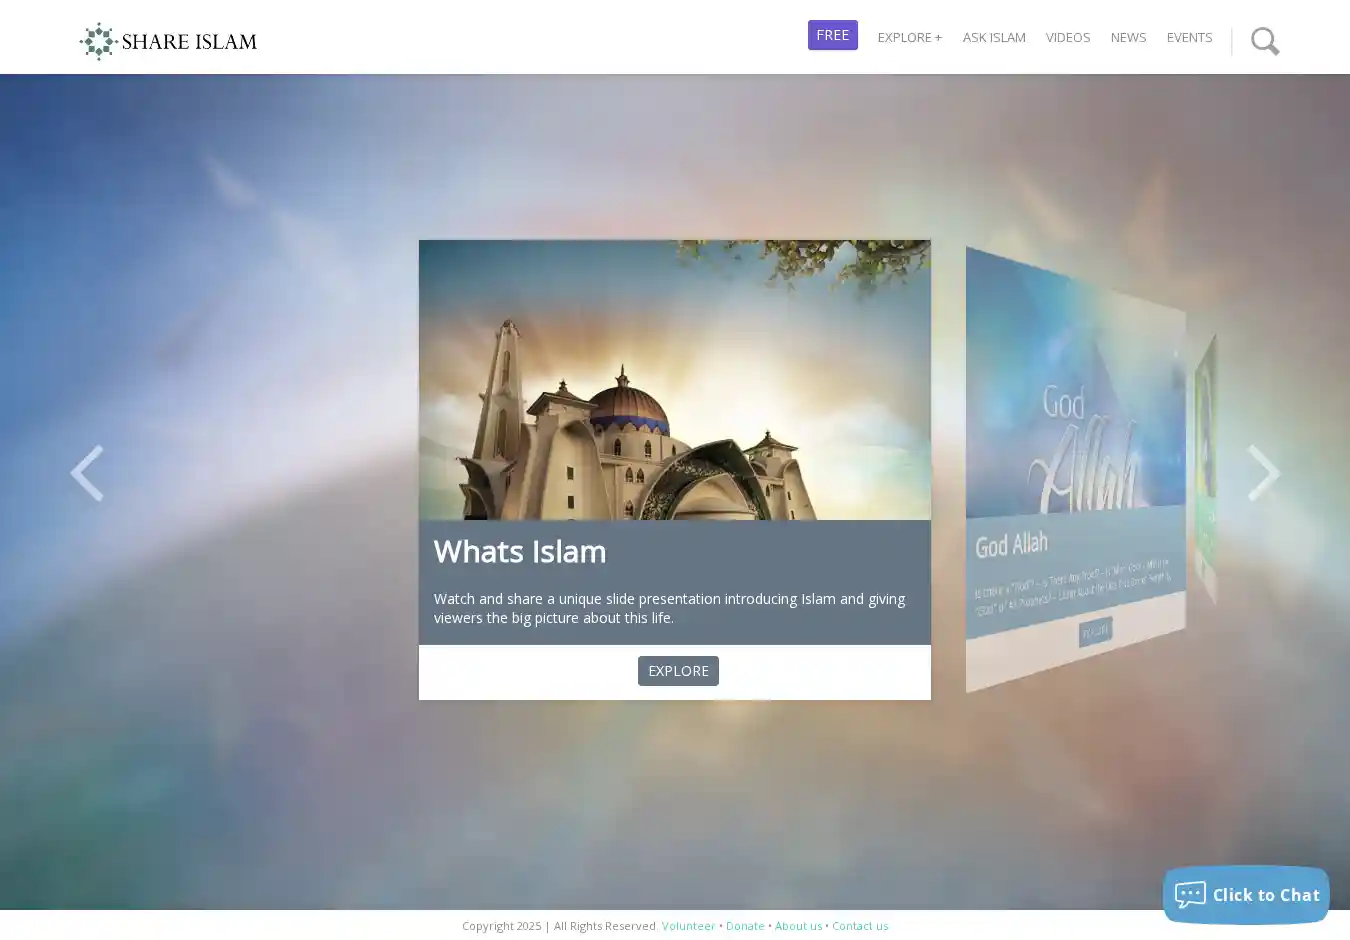Open the search magnifier icon
The width and height of the screenshot is (1350, 940).
(x=1265, y=41)
